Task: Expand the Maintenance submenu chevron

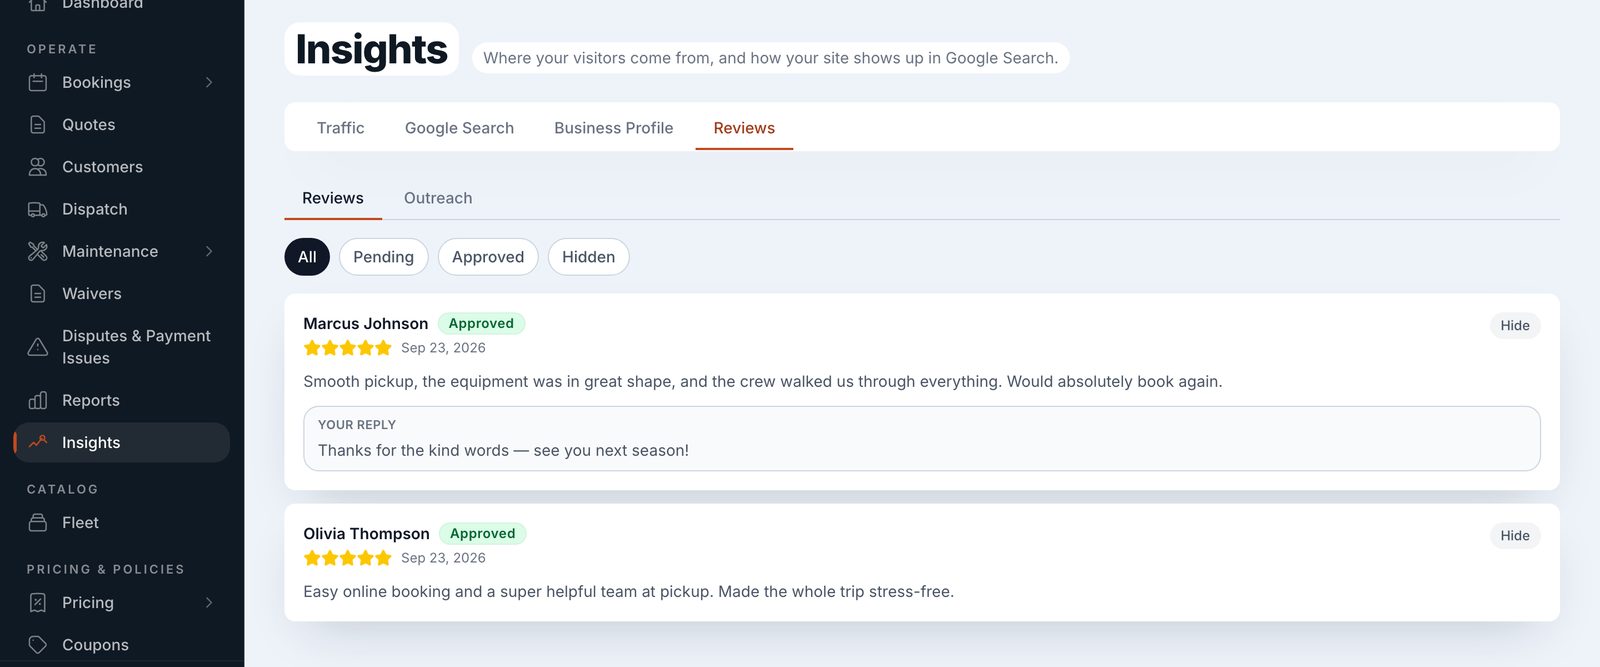Action: 209,251
